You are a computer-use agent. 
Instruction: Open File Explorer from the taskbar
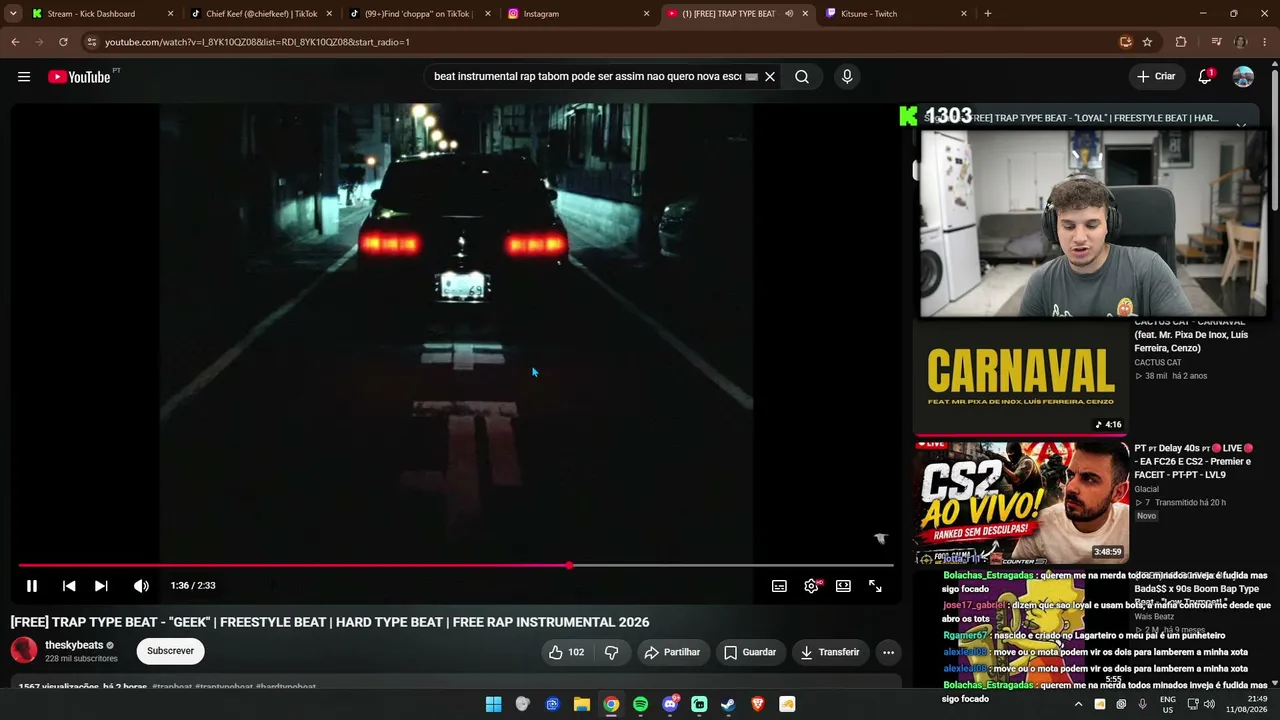(581, 704)
